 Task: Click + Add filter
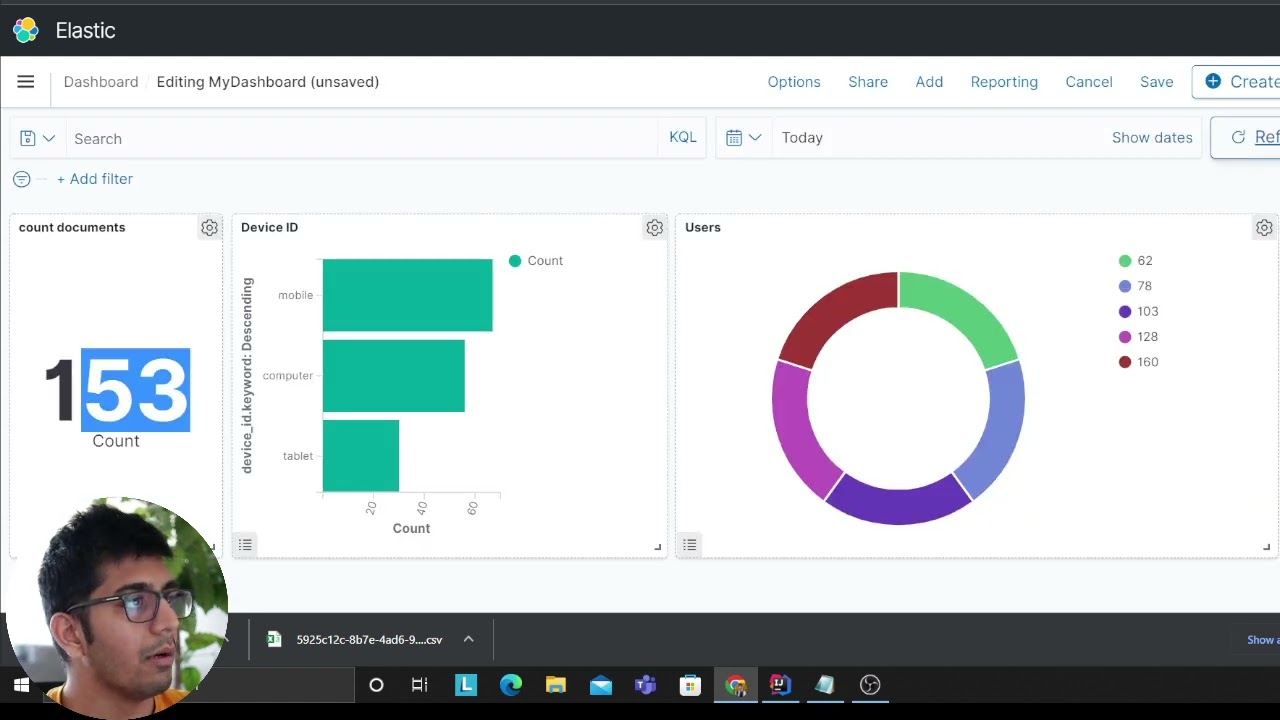click(95, 179)
